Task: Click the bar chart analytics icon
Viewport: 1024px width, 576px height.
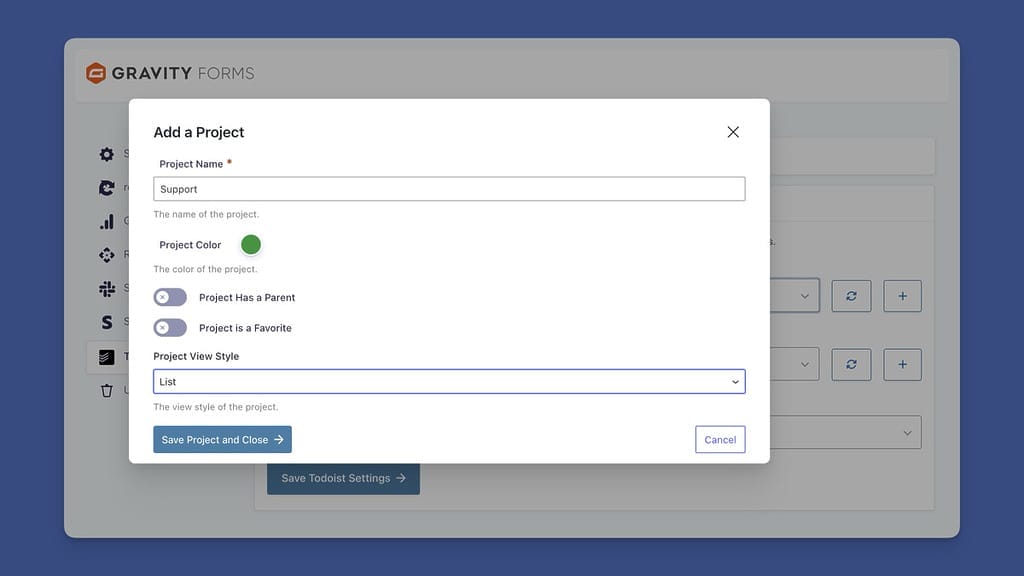Action: 107,221
